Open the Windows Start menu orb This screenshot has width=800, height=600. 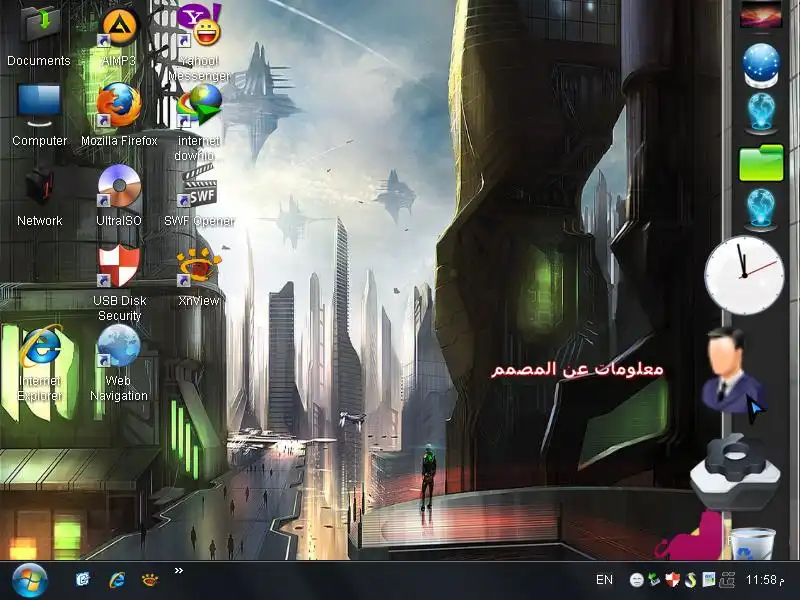30,581
